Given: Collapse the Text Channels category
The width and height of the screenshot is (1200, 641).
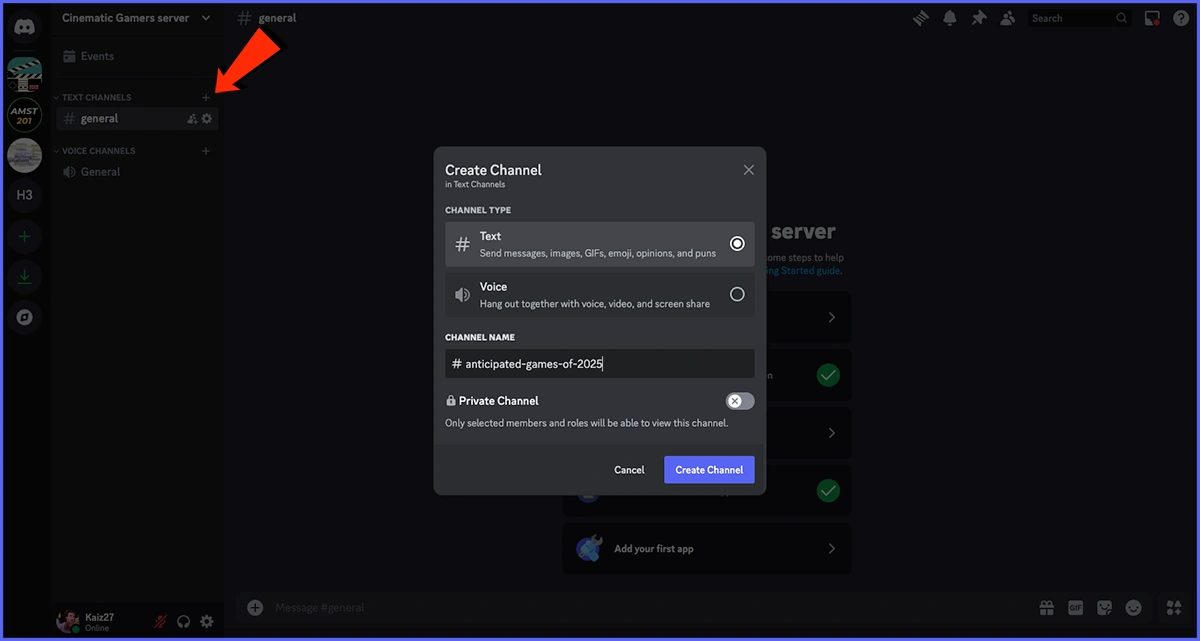Looking at the screenshot, I should 96,97.
